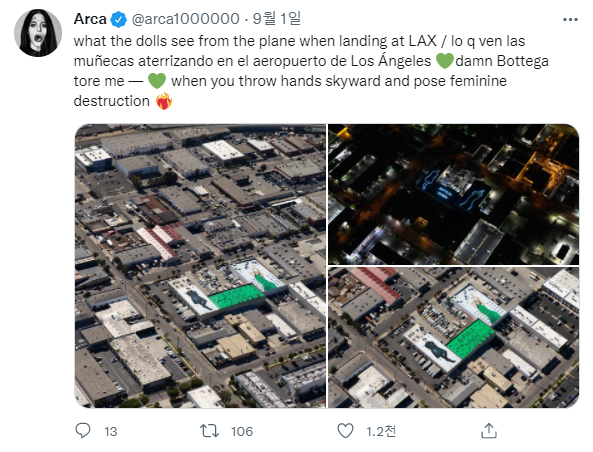Click the reply speech bubble icon

point(83,430)
